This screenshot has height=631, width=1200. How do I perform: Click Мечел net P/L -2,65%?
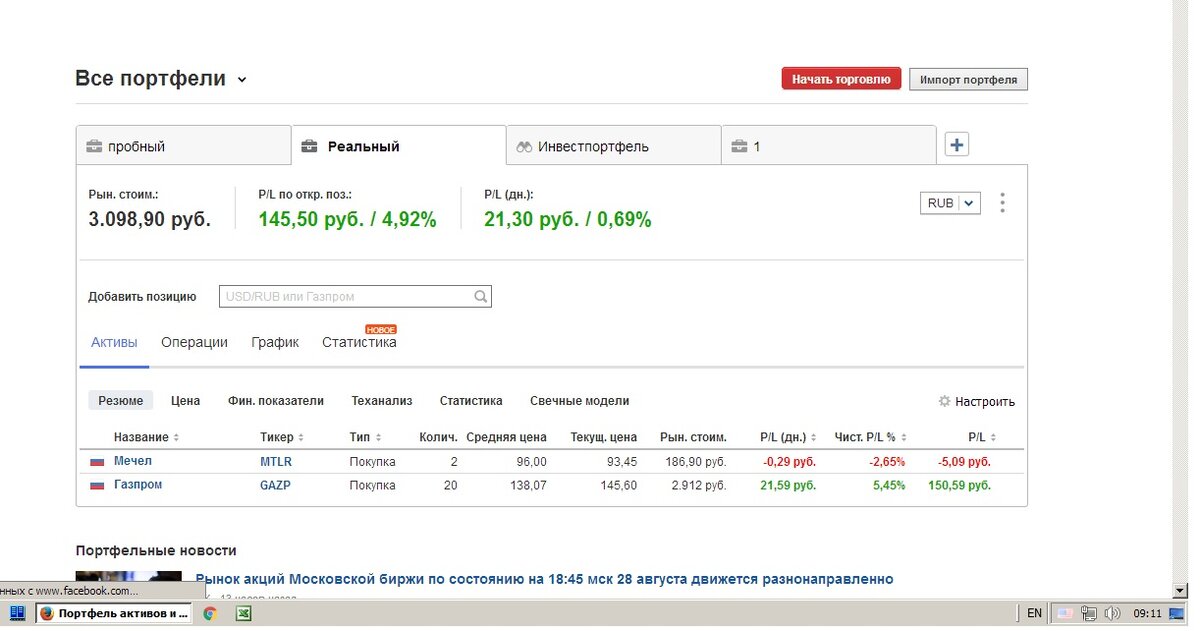point(887,462)
